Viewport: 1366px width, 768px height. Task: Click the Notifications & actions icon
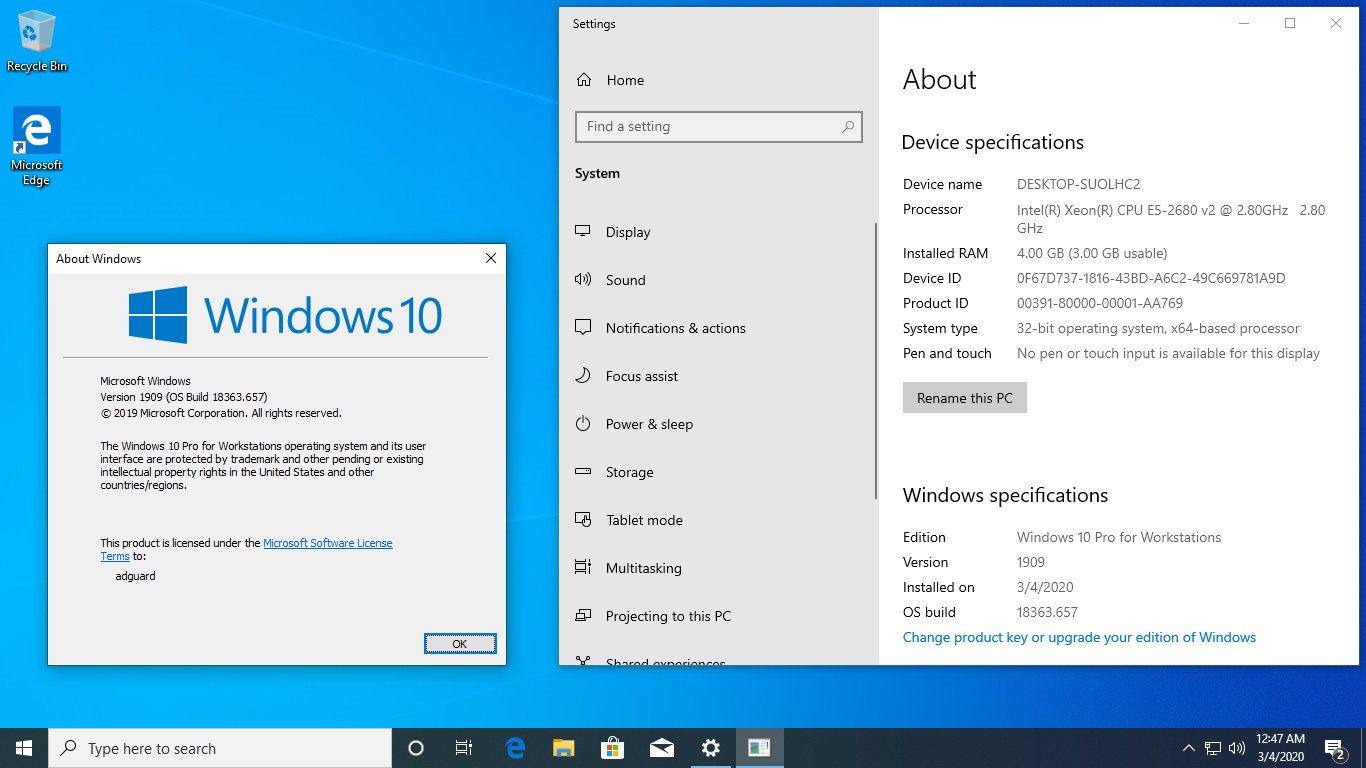(583, 328)
